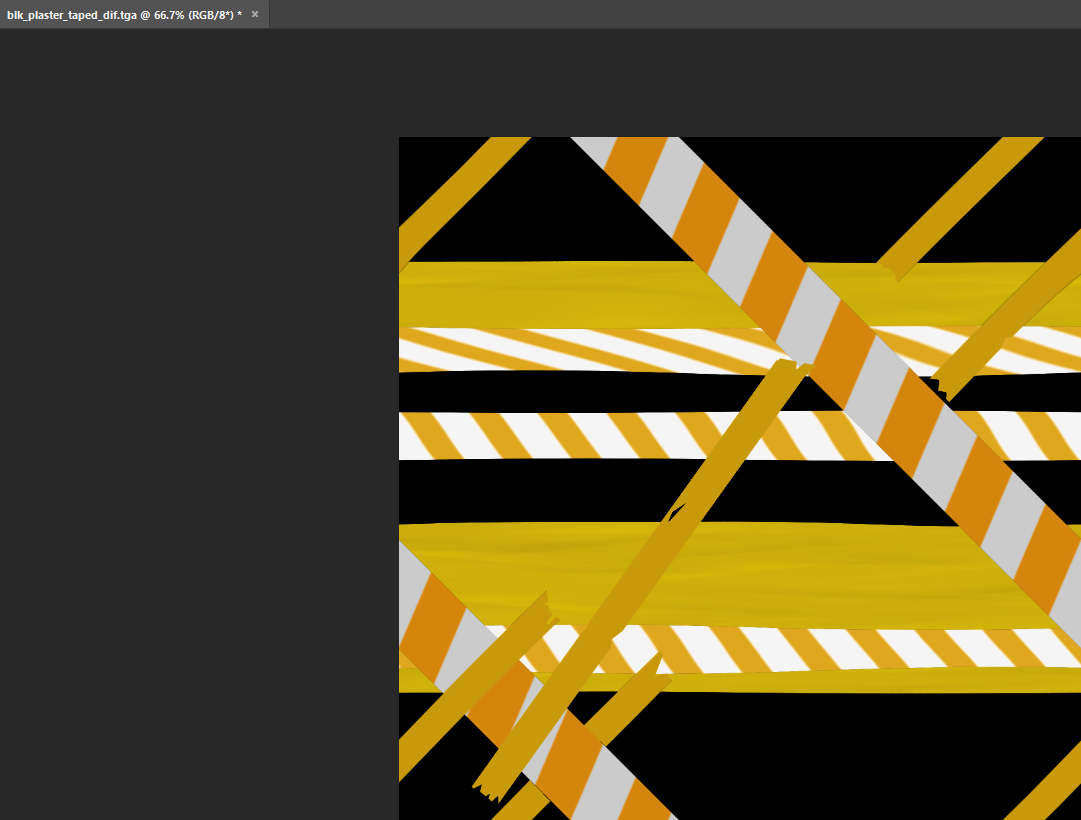
Task: Close the blk_plaster_taped_dif.tga tab
Action: click(x=255, y=14)
